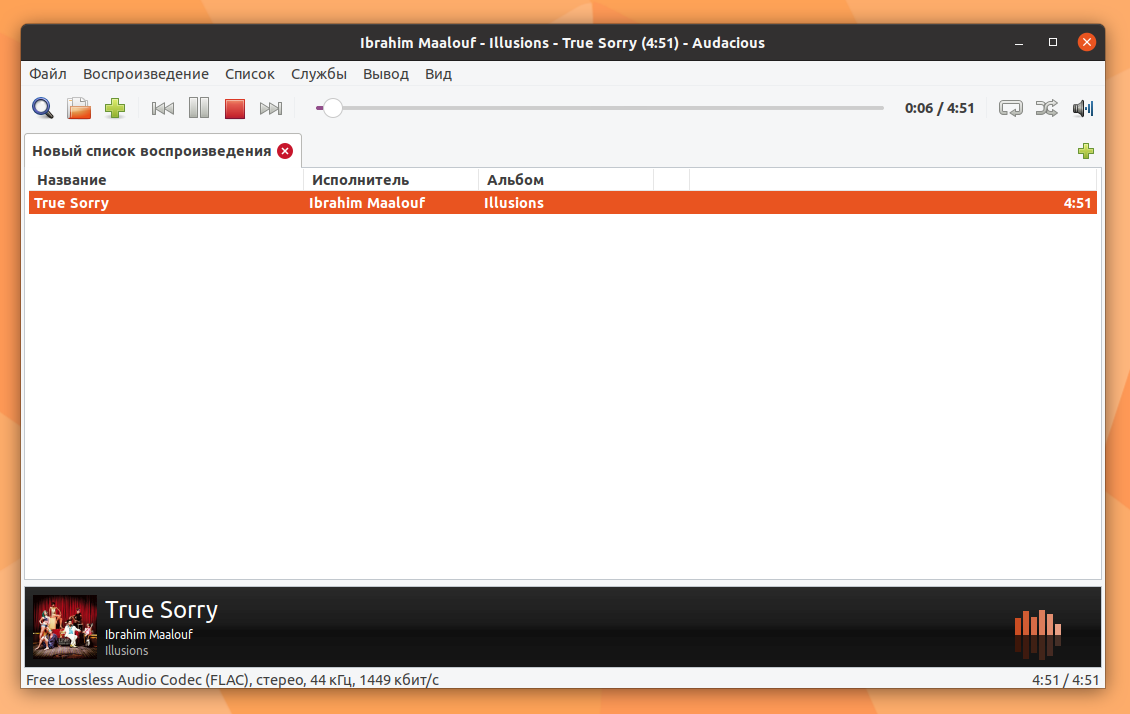The width and height of the screenshot is (1130, 714).
Task: Click the spectrum visualizer bars
Action: coord(1038,633)
